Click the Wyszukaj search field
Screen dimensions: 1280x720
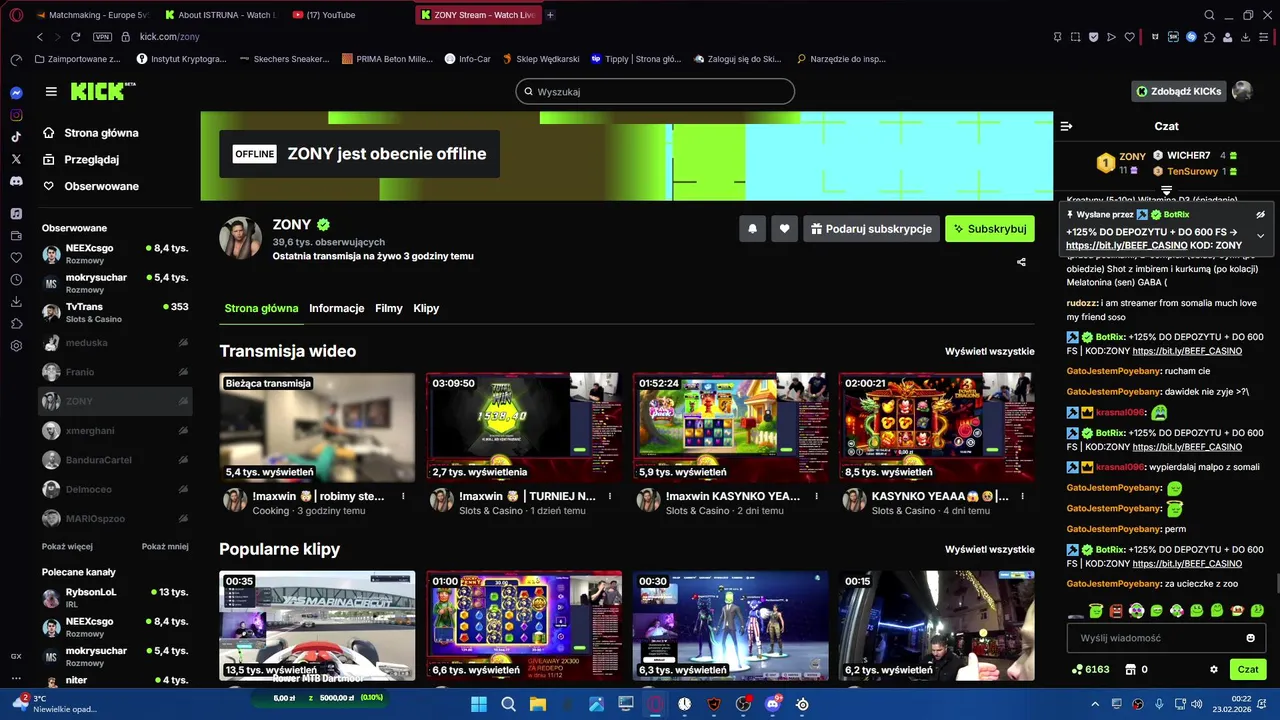(x=655, y=92)
